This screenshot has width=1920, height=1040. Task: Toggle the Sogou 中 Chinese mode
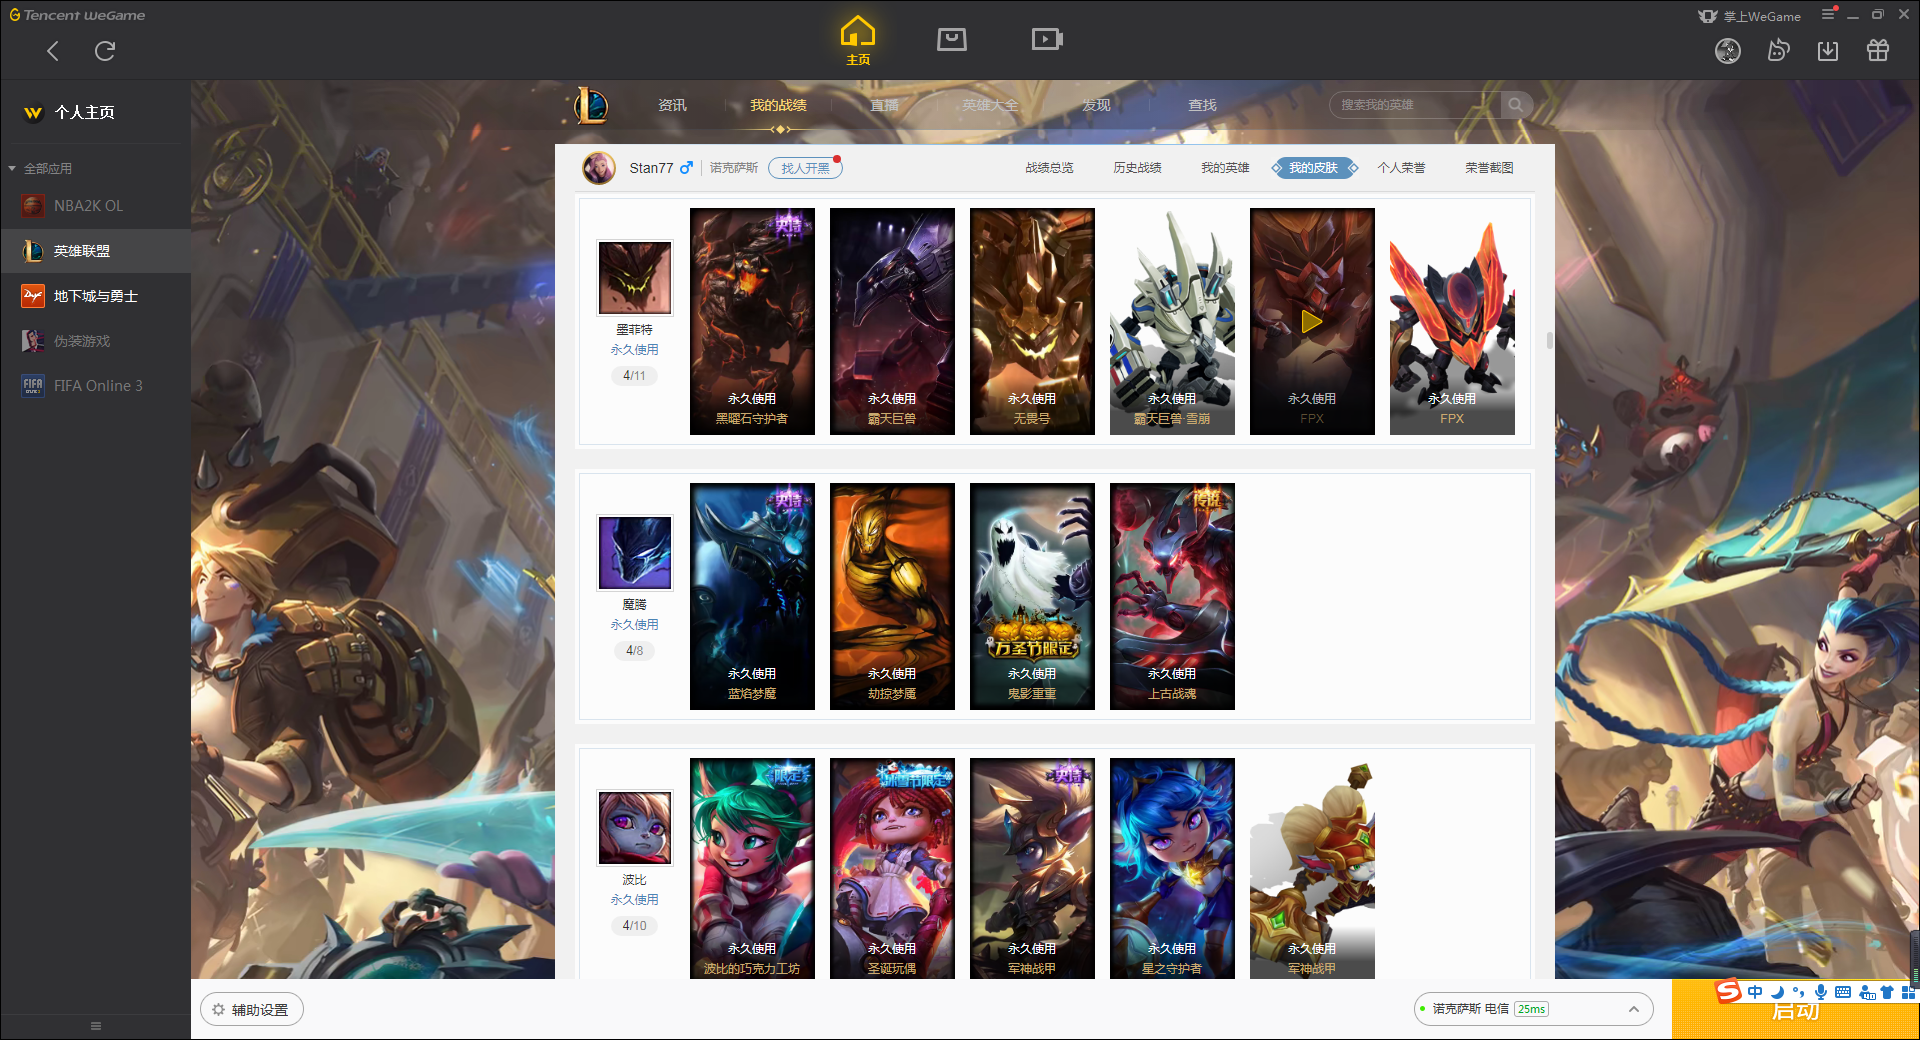click(x=1755, y=992)
